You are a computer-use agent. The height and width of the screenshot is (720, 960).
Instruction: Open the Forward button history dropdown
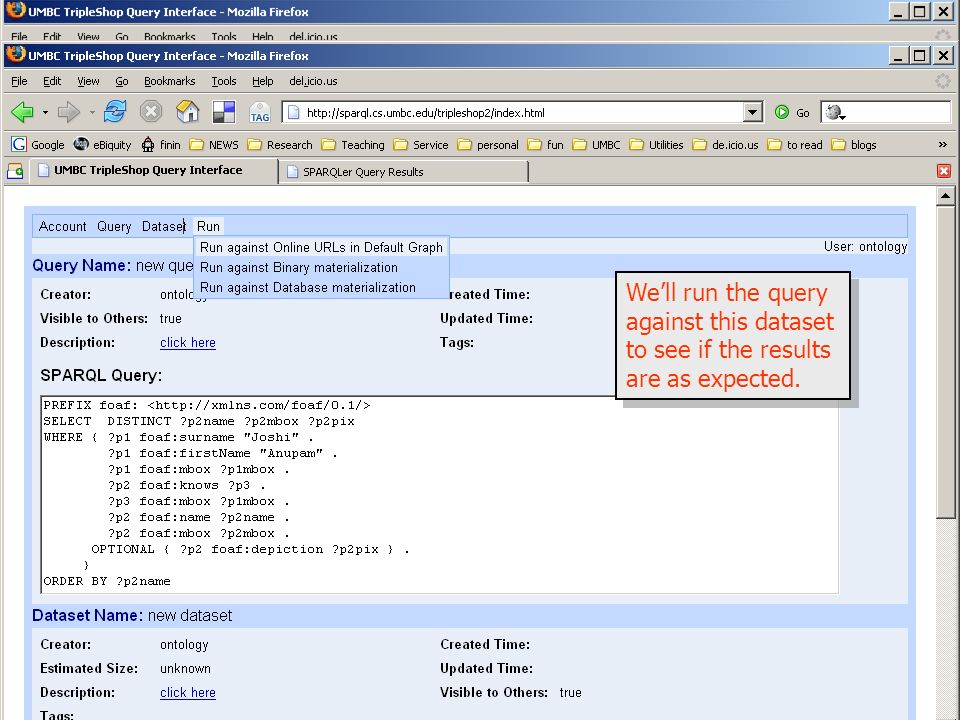click(92, 112)
